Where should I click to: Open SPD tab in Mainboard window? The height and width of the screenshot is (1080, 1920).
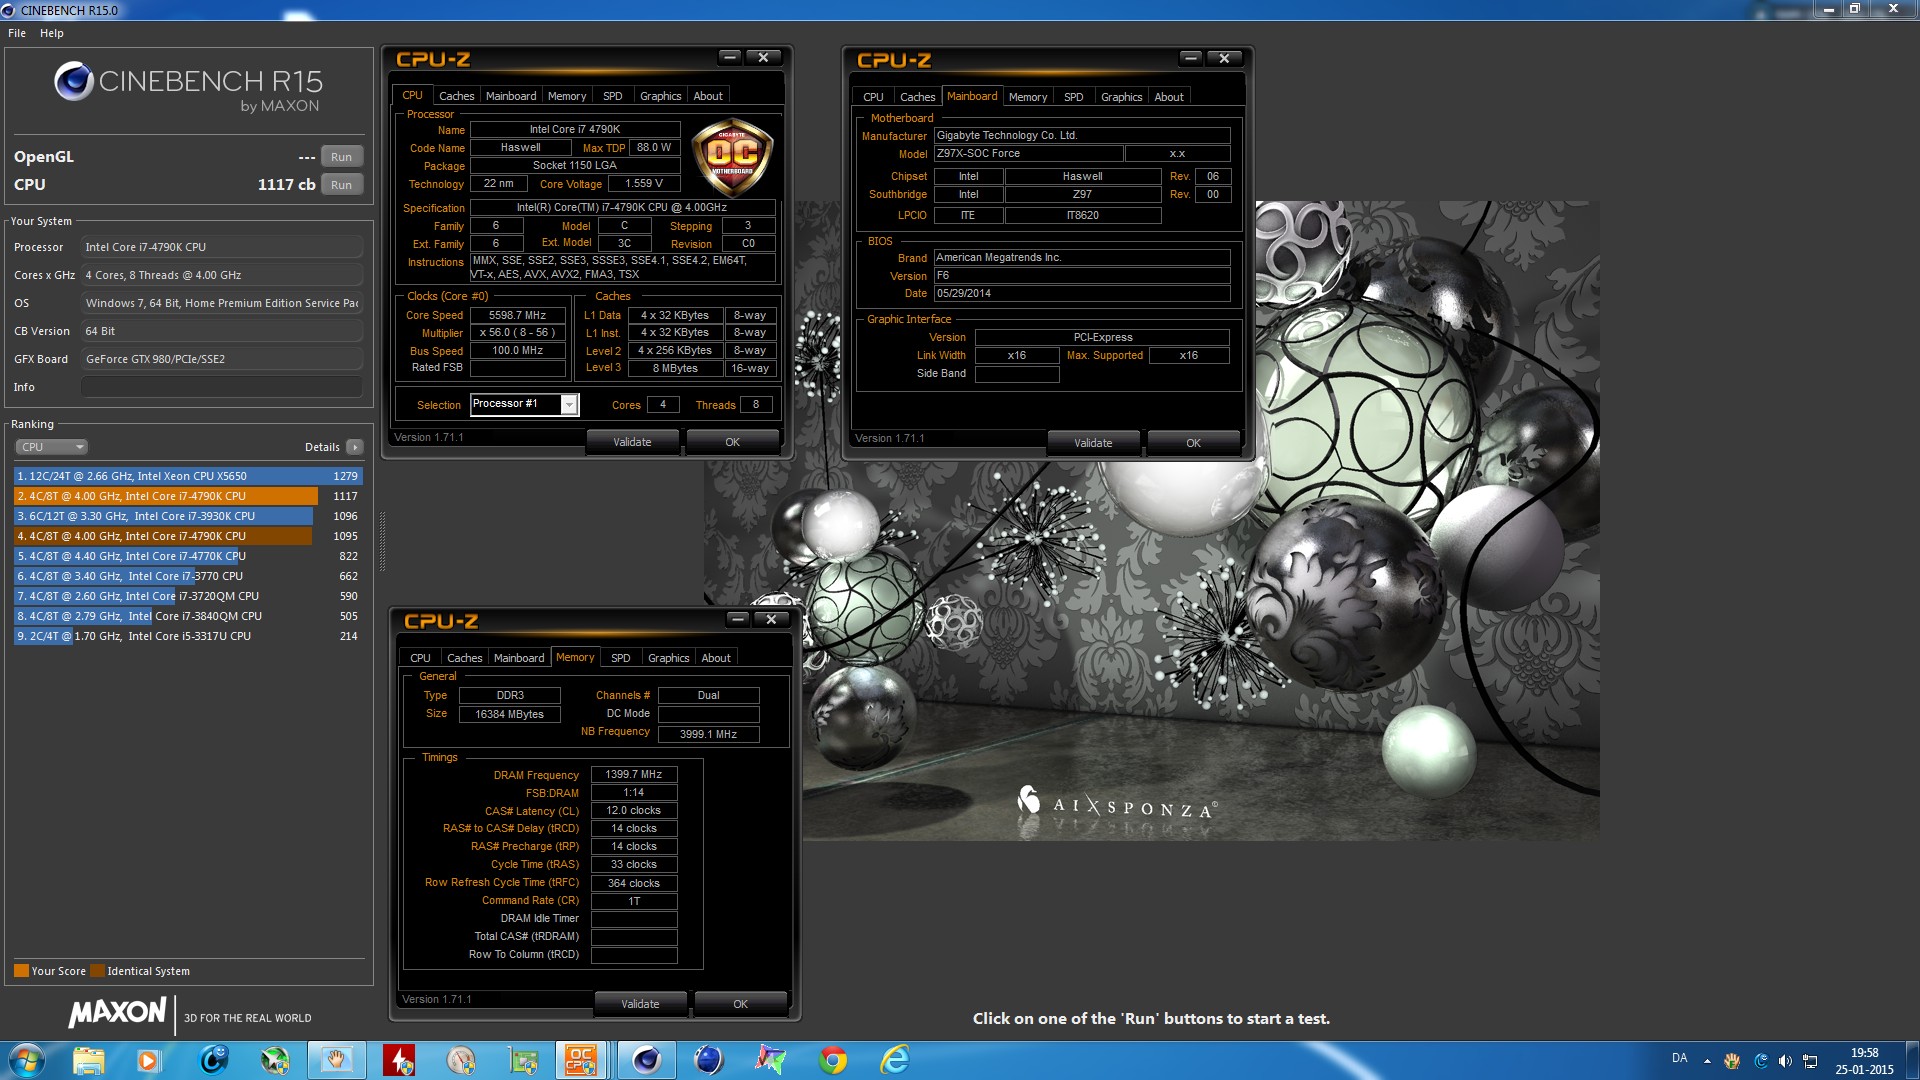tap(1074, 97)
